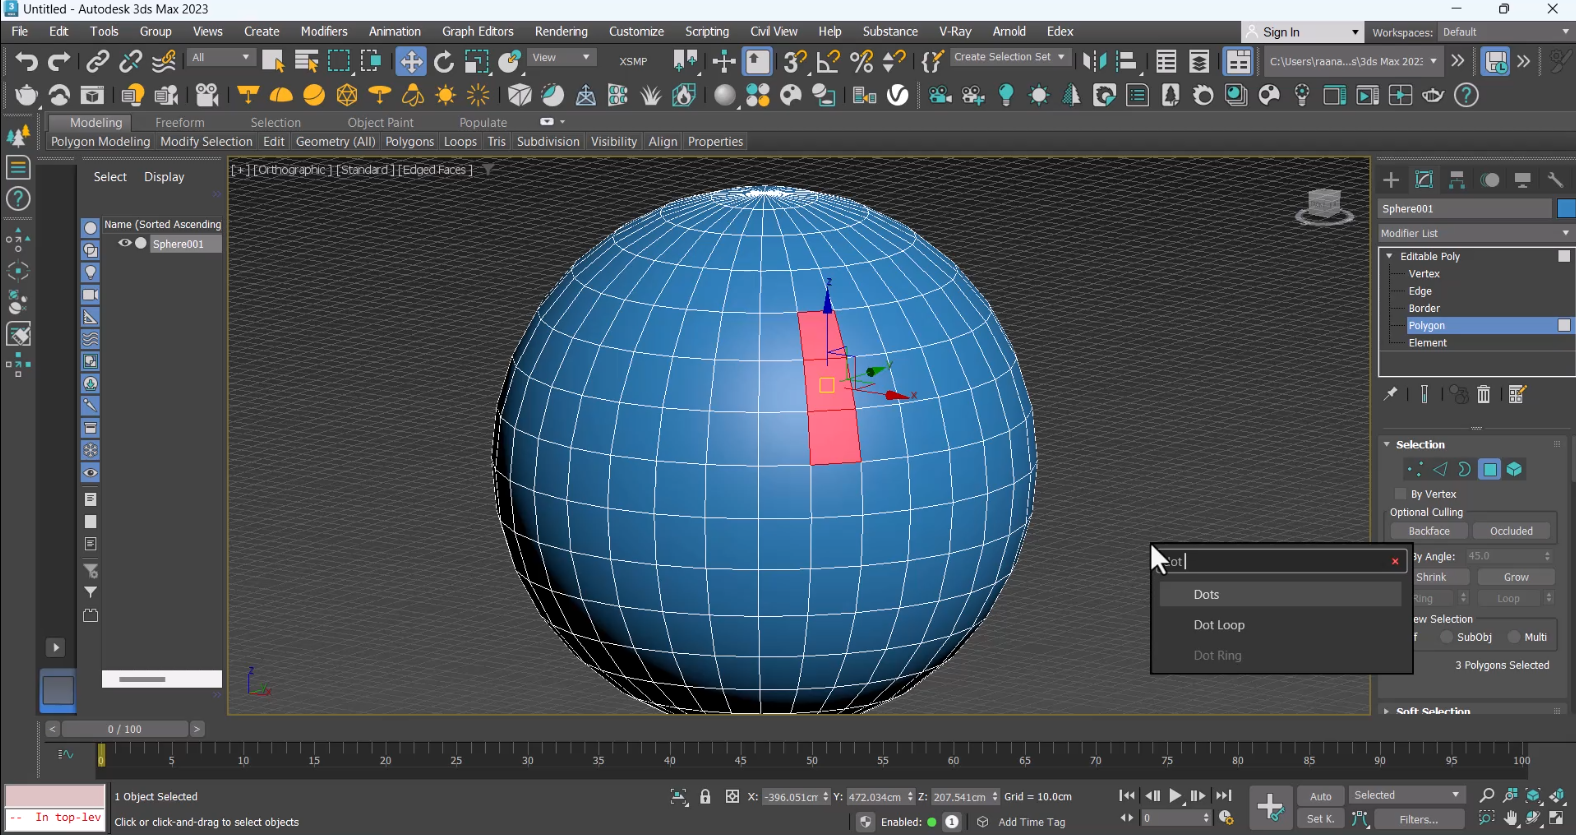This screenshot has height=835, width=1576.
Task: Click the Grow button
Action: click(1516, 577)
